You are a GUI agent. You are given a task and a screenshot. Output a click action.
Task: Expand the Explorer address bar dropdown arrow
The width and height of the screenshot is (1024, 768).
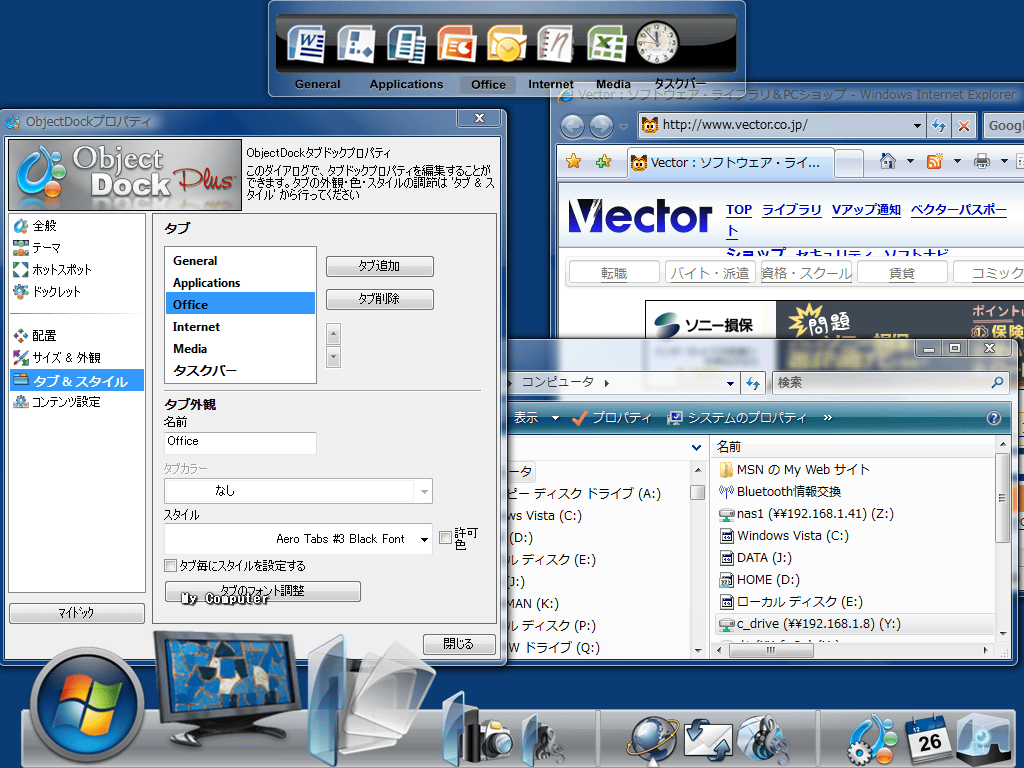(730, 384)
